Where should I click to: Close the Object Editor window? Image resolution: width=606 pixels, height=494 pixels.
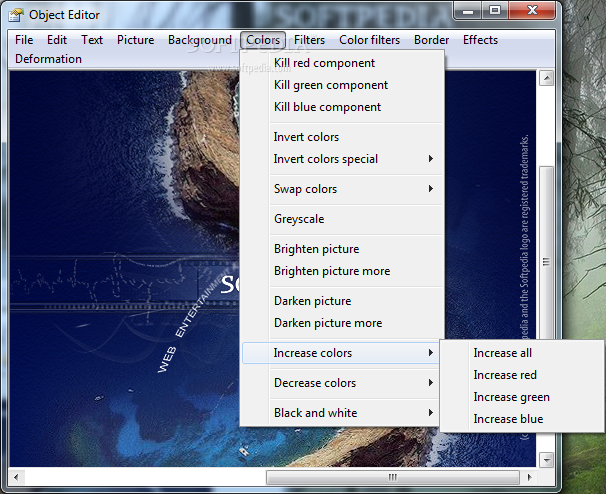pyautogui.click(x=532, y=11)
